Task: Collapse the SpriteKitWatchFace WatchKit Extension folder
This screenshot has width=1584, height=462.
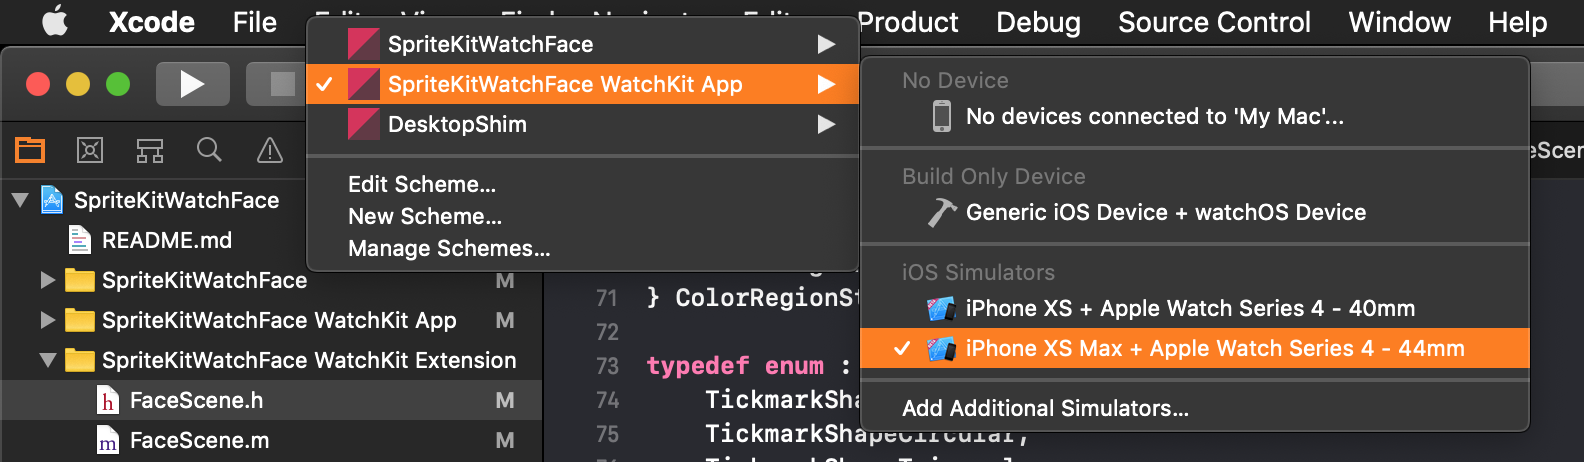Action: pyautogui.click(x=47, y=360)
